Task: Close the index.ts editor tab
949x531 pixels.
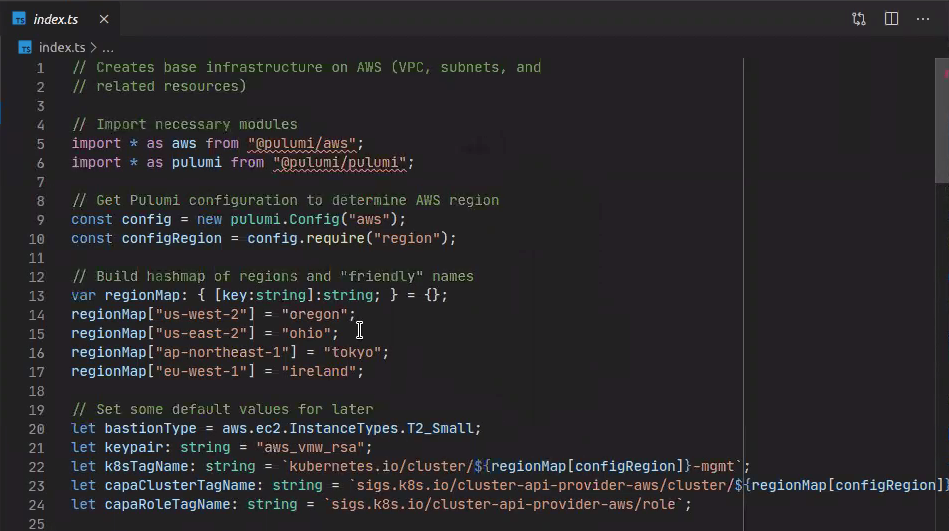Action: 104,19
